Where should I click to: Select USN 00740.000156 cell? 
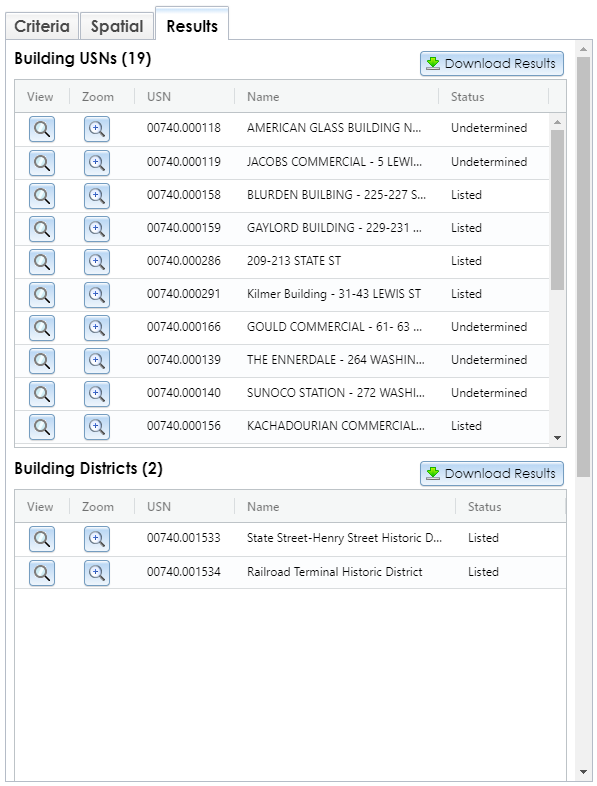[x=184, y=426]
